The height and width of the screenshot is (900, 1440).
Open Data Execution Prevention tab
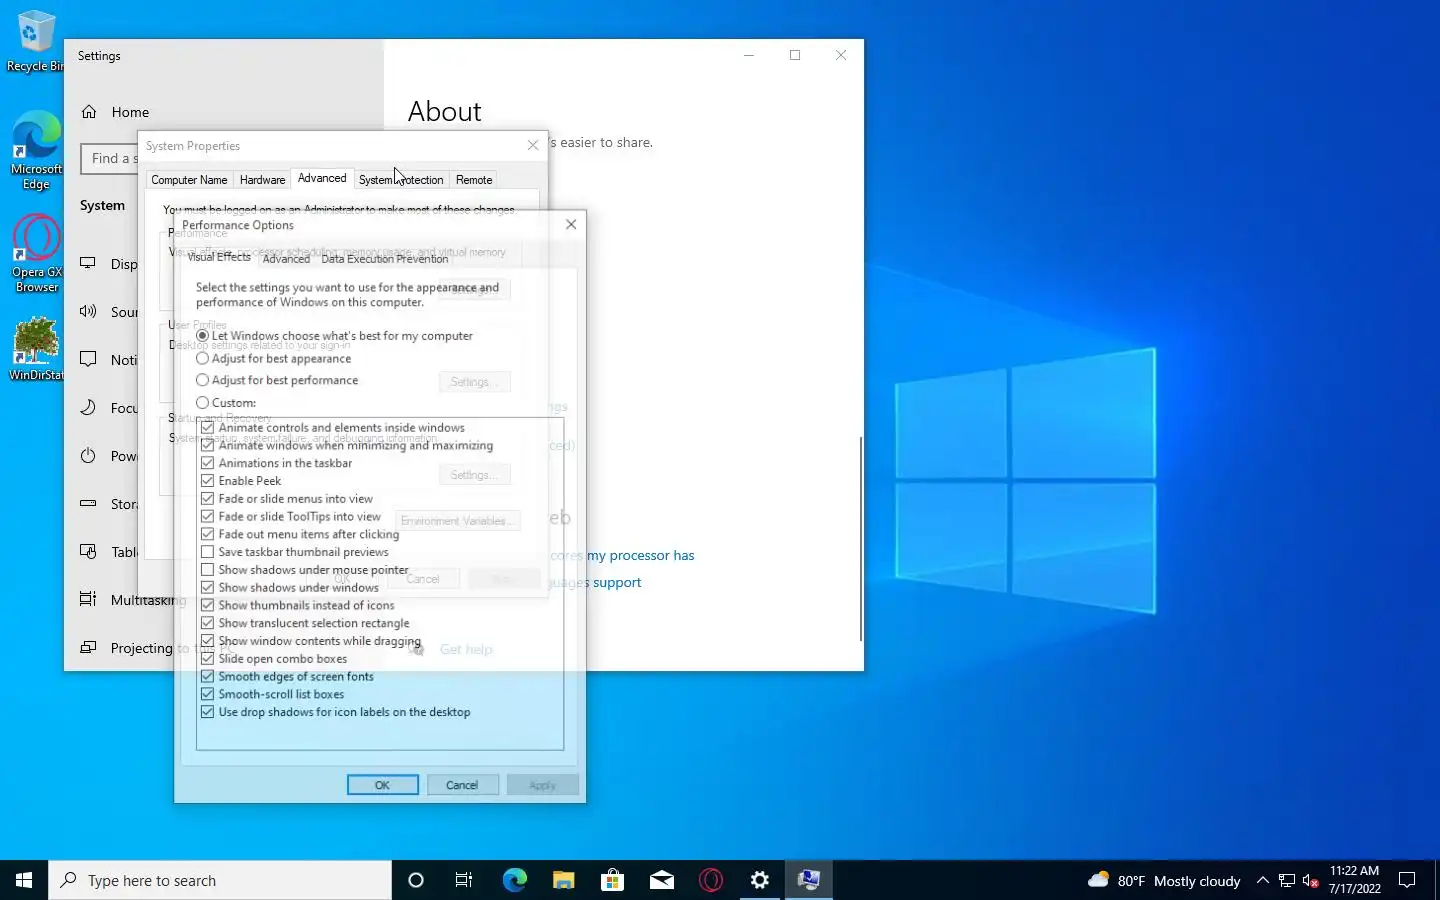384,259
